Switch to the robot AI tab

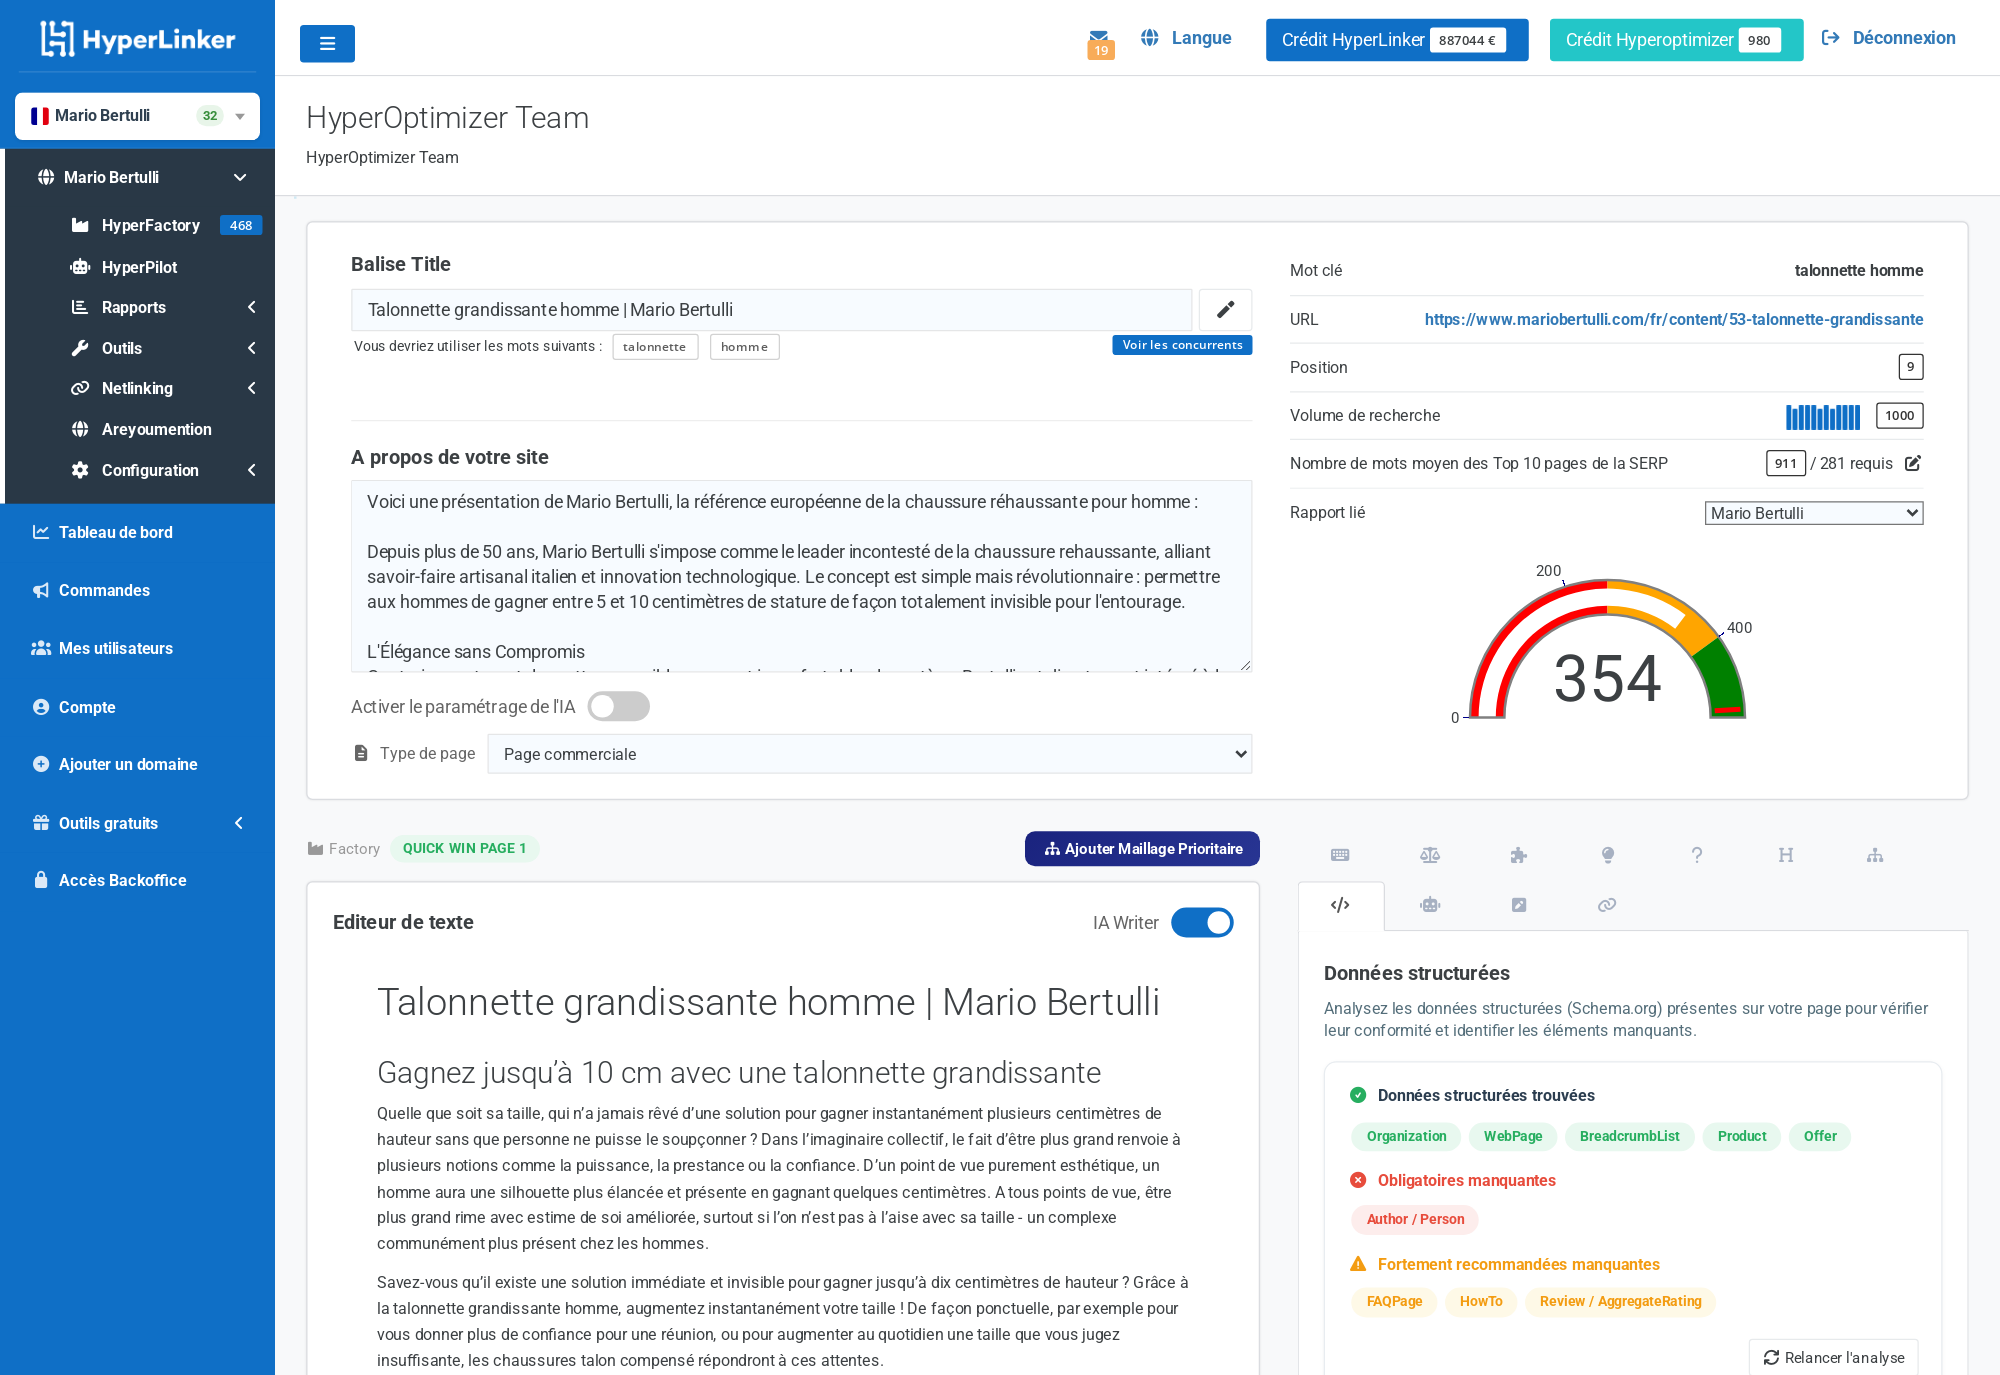tap(1429, 905)
